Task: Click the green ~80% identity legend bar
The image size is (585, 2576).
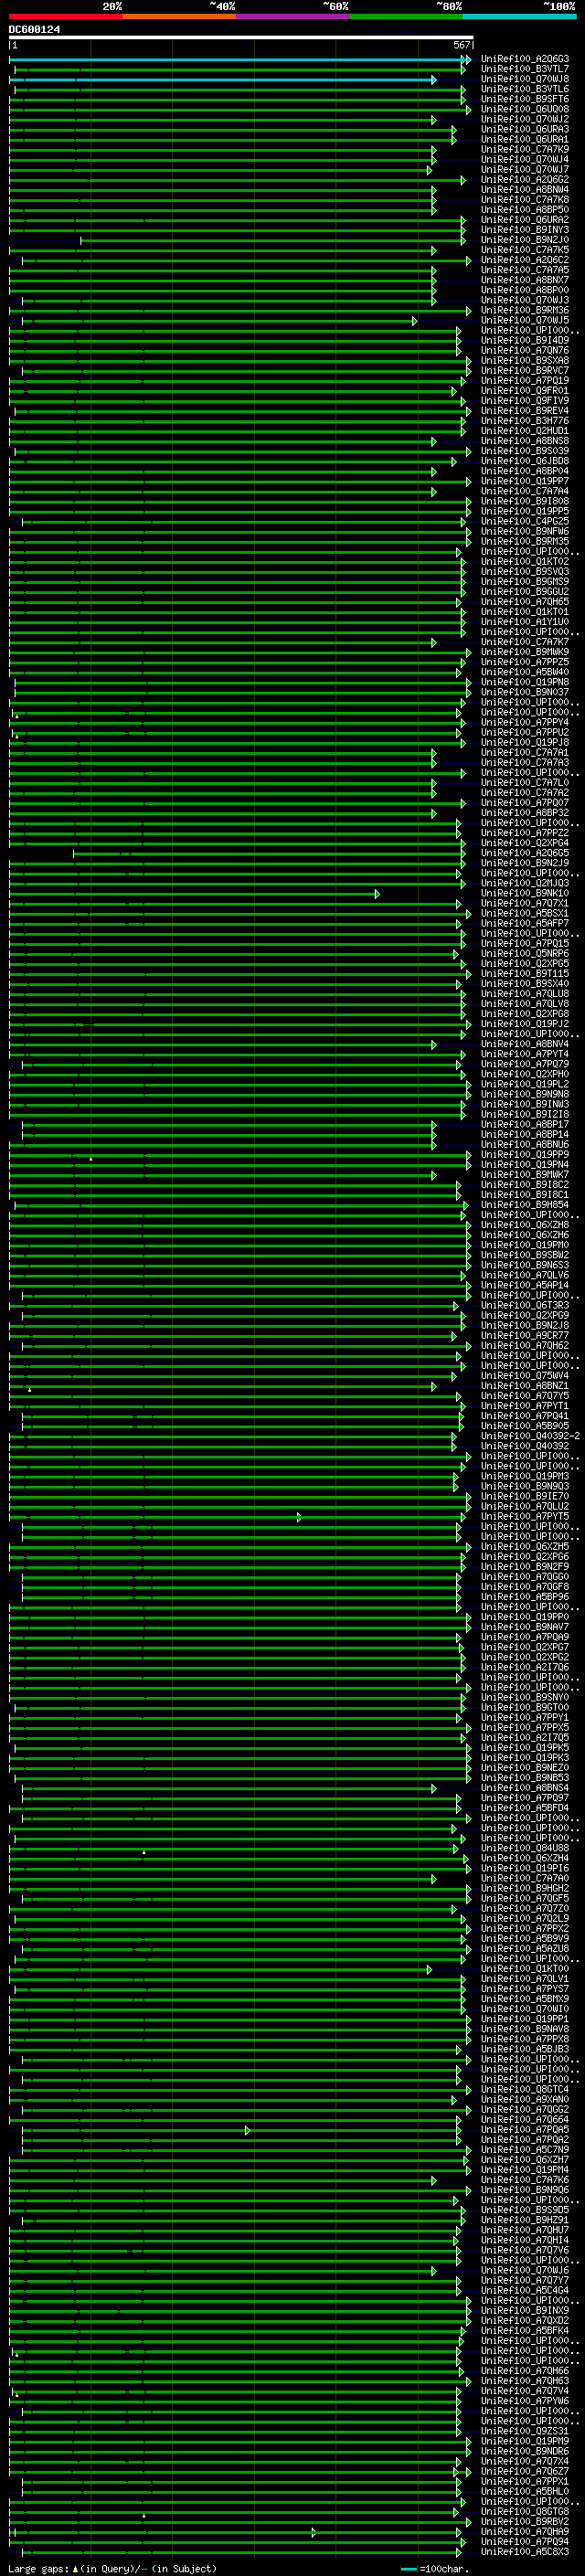Action: tap(406, 16)
